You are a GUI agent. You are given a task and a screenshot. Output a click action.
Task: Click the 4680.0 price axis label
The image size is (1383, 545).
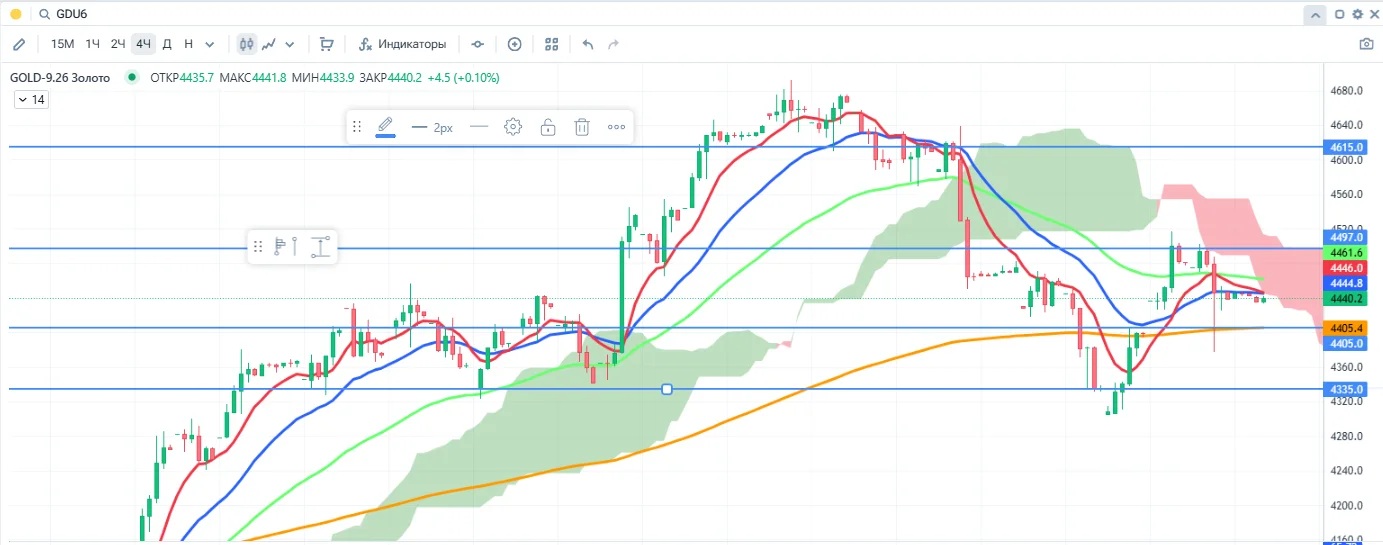coord(1348,91)
